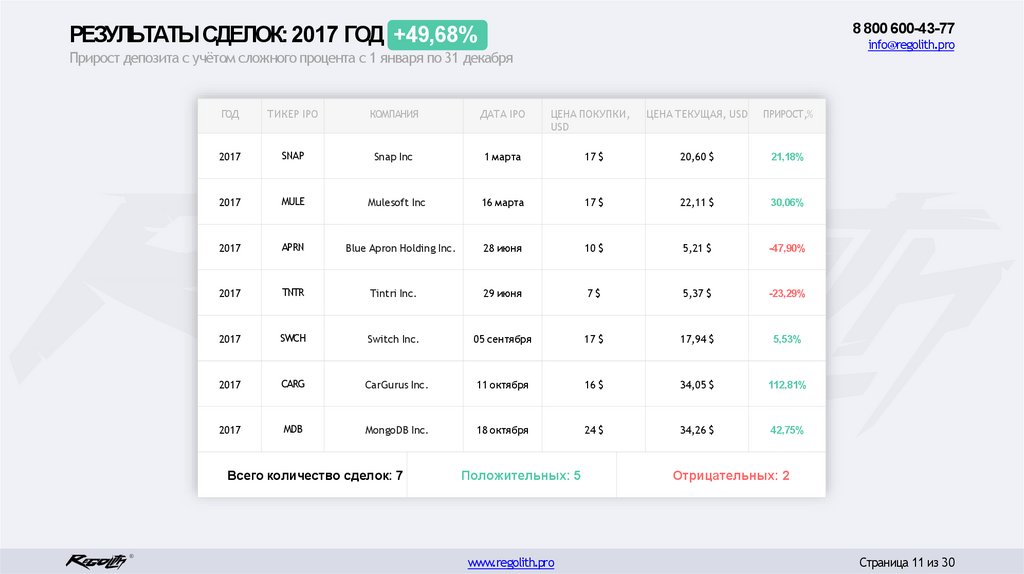Click the 22,11 $ current price
Viewport: 1024px width, 574px height.
[697, 202]
